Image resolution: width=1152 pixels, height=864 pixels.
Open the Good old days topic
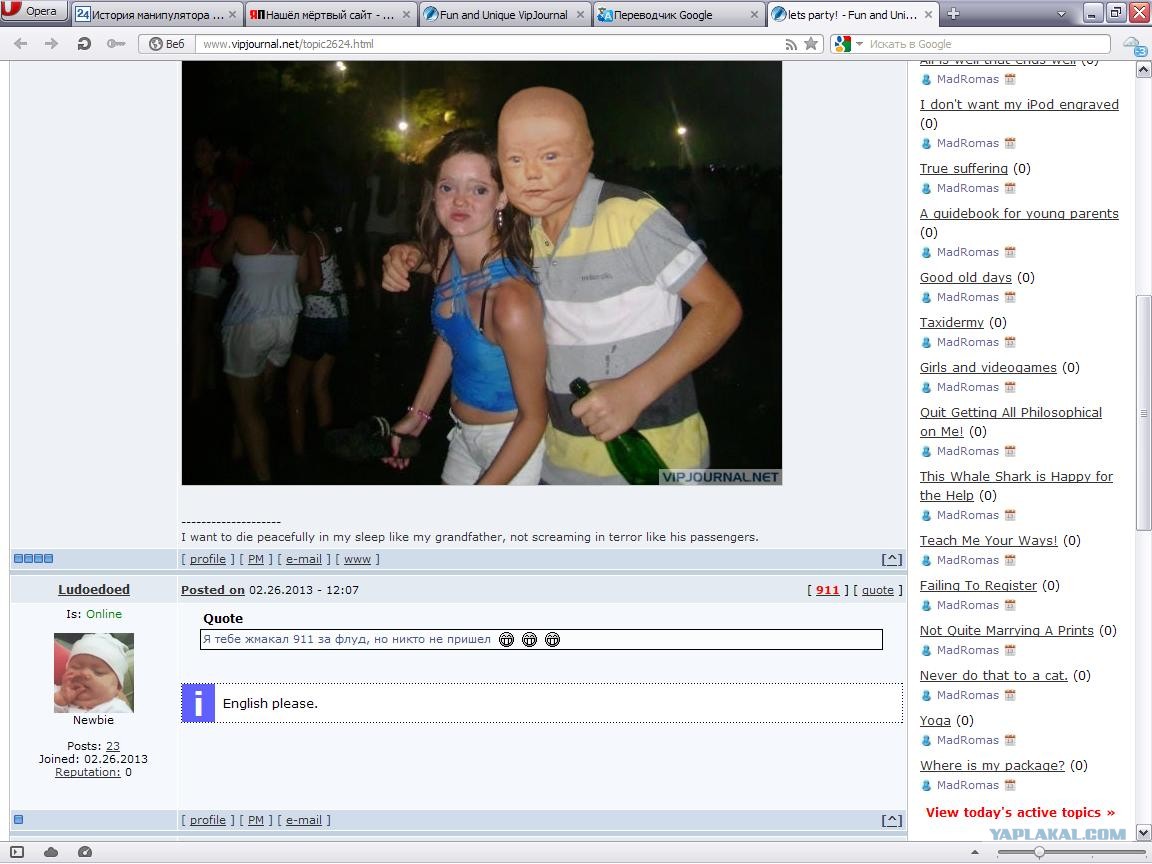coord(965,277)
